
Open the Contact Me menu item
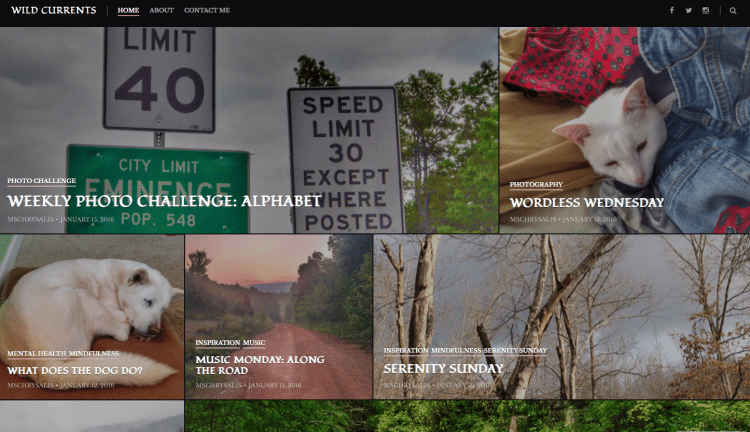[x=207, y=10]
